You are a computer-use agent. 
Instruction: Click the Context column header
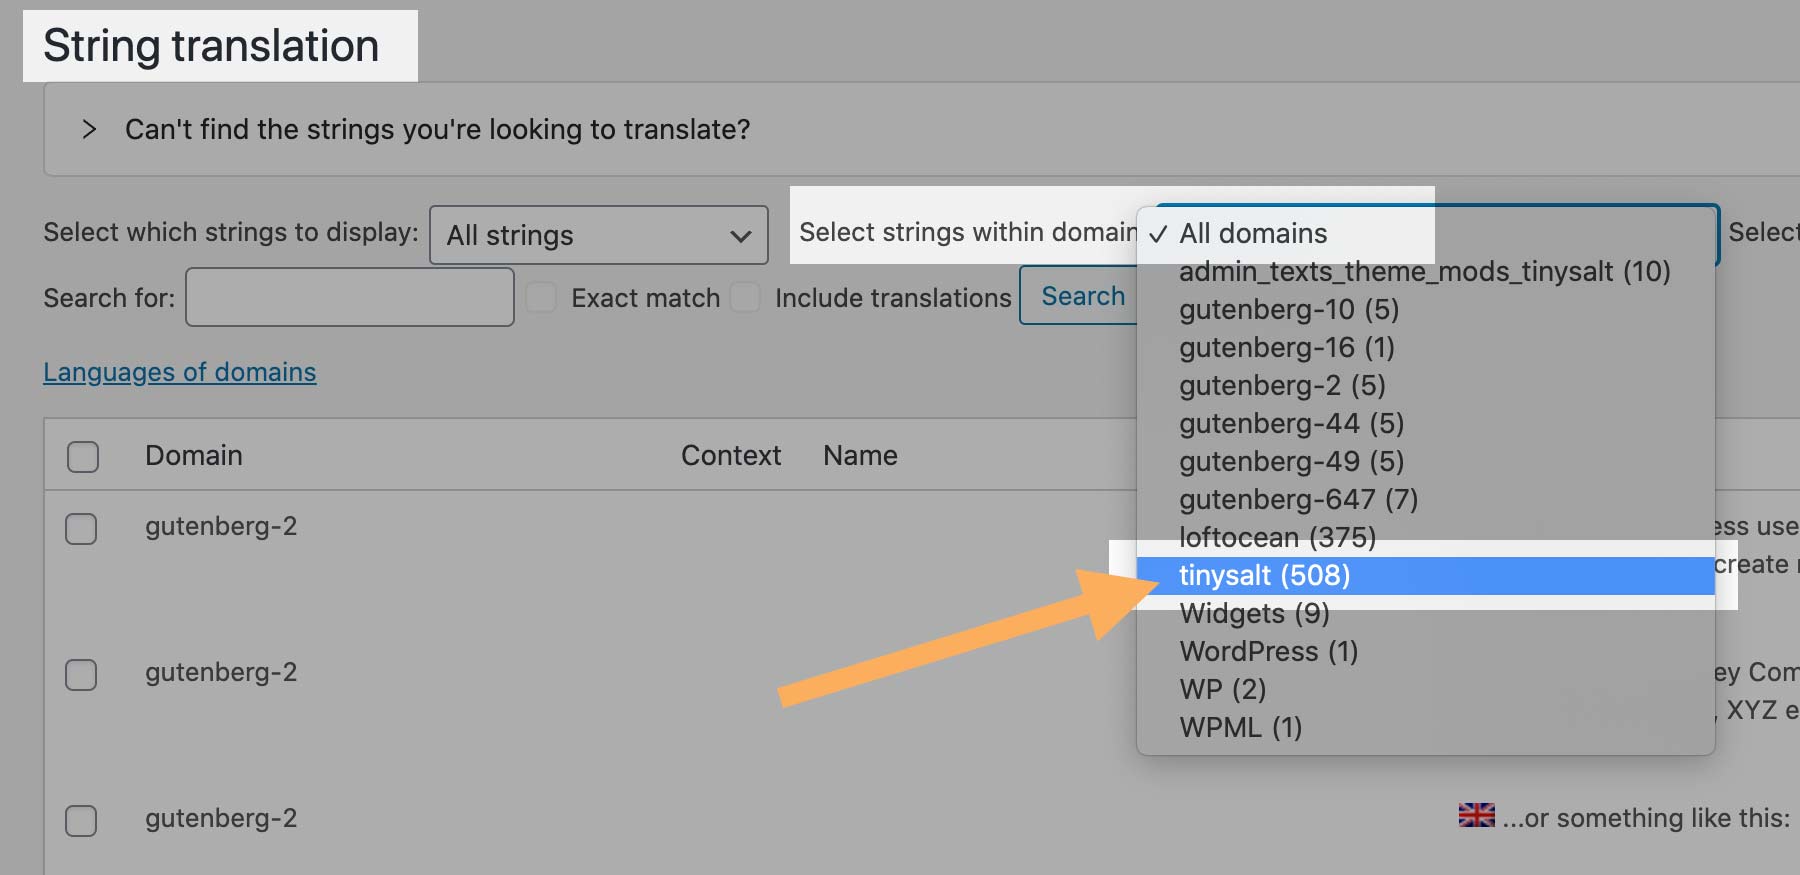click(x=731, y=455)
